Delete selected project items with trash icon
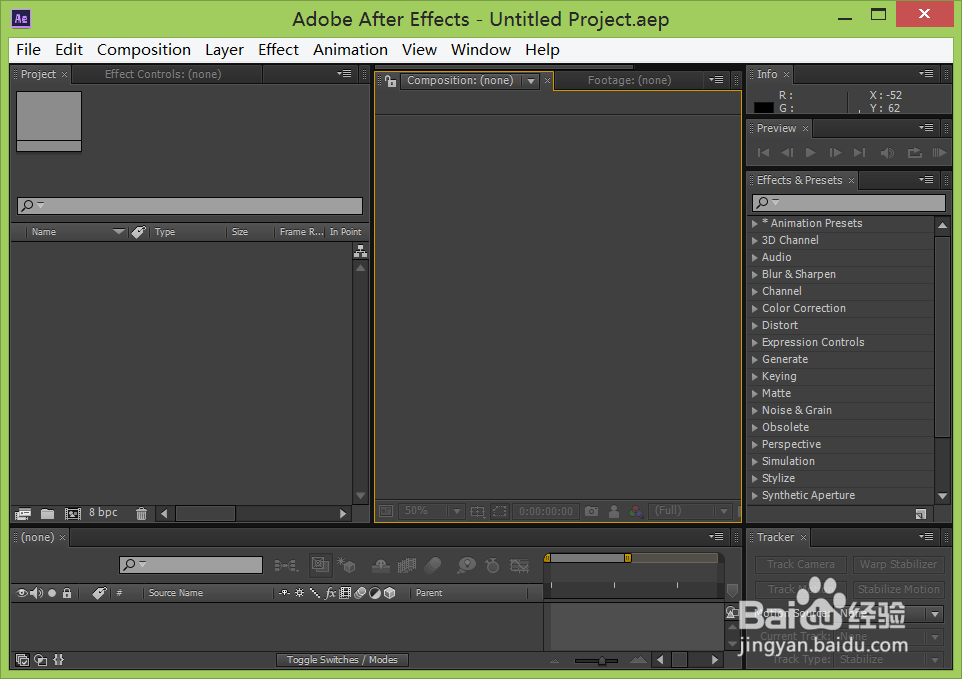The image size is (962, 679). point(141,513)
